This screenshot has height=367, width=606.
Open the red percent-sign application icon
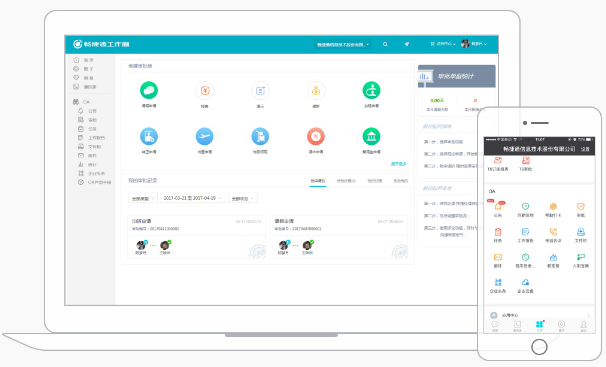coord(316,136)
